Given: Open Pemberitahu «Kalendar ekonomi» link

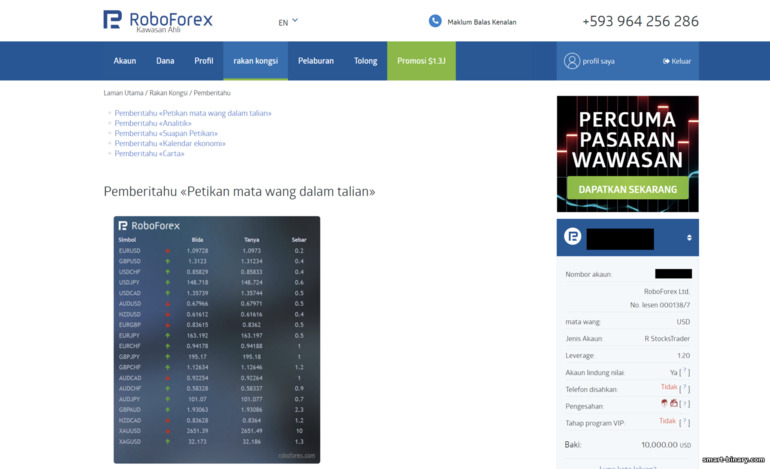Looking at the screenshot, I should [170, 143].
